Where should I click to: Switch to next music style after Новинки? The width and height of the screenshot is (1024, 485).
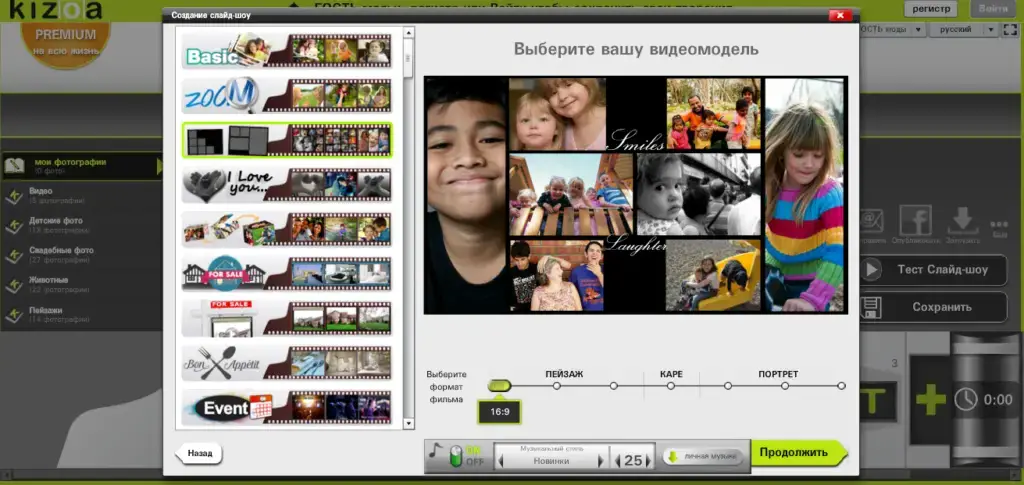pos(601,460)
